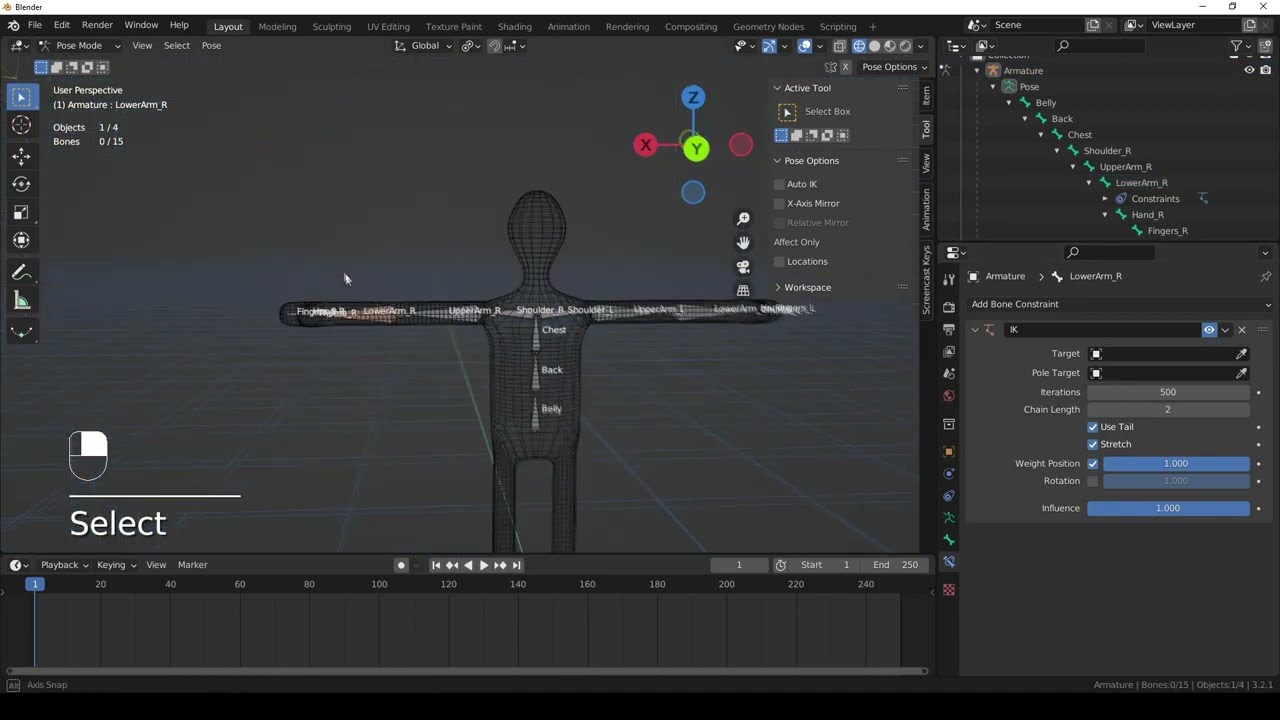Open the Select menu in viewport header
Viewport: 1280px width, 720px height.
[x=177, y=46]
